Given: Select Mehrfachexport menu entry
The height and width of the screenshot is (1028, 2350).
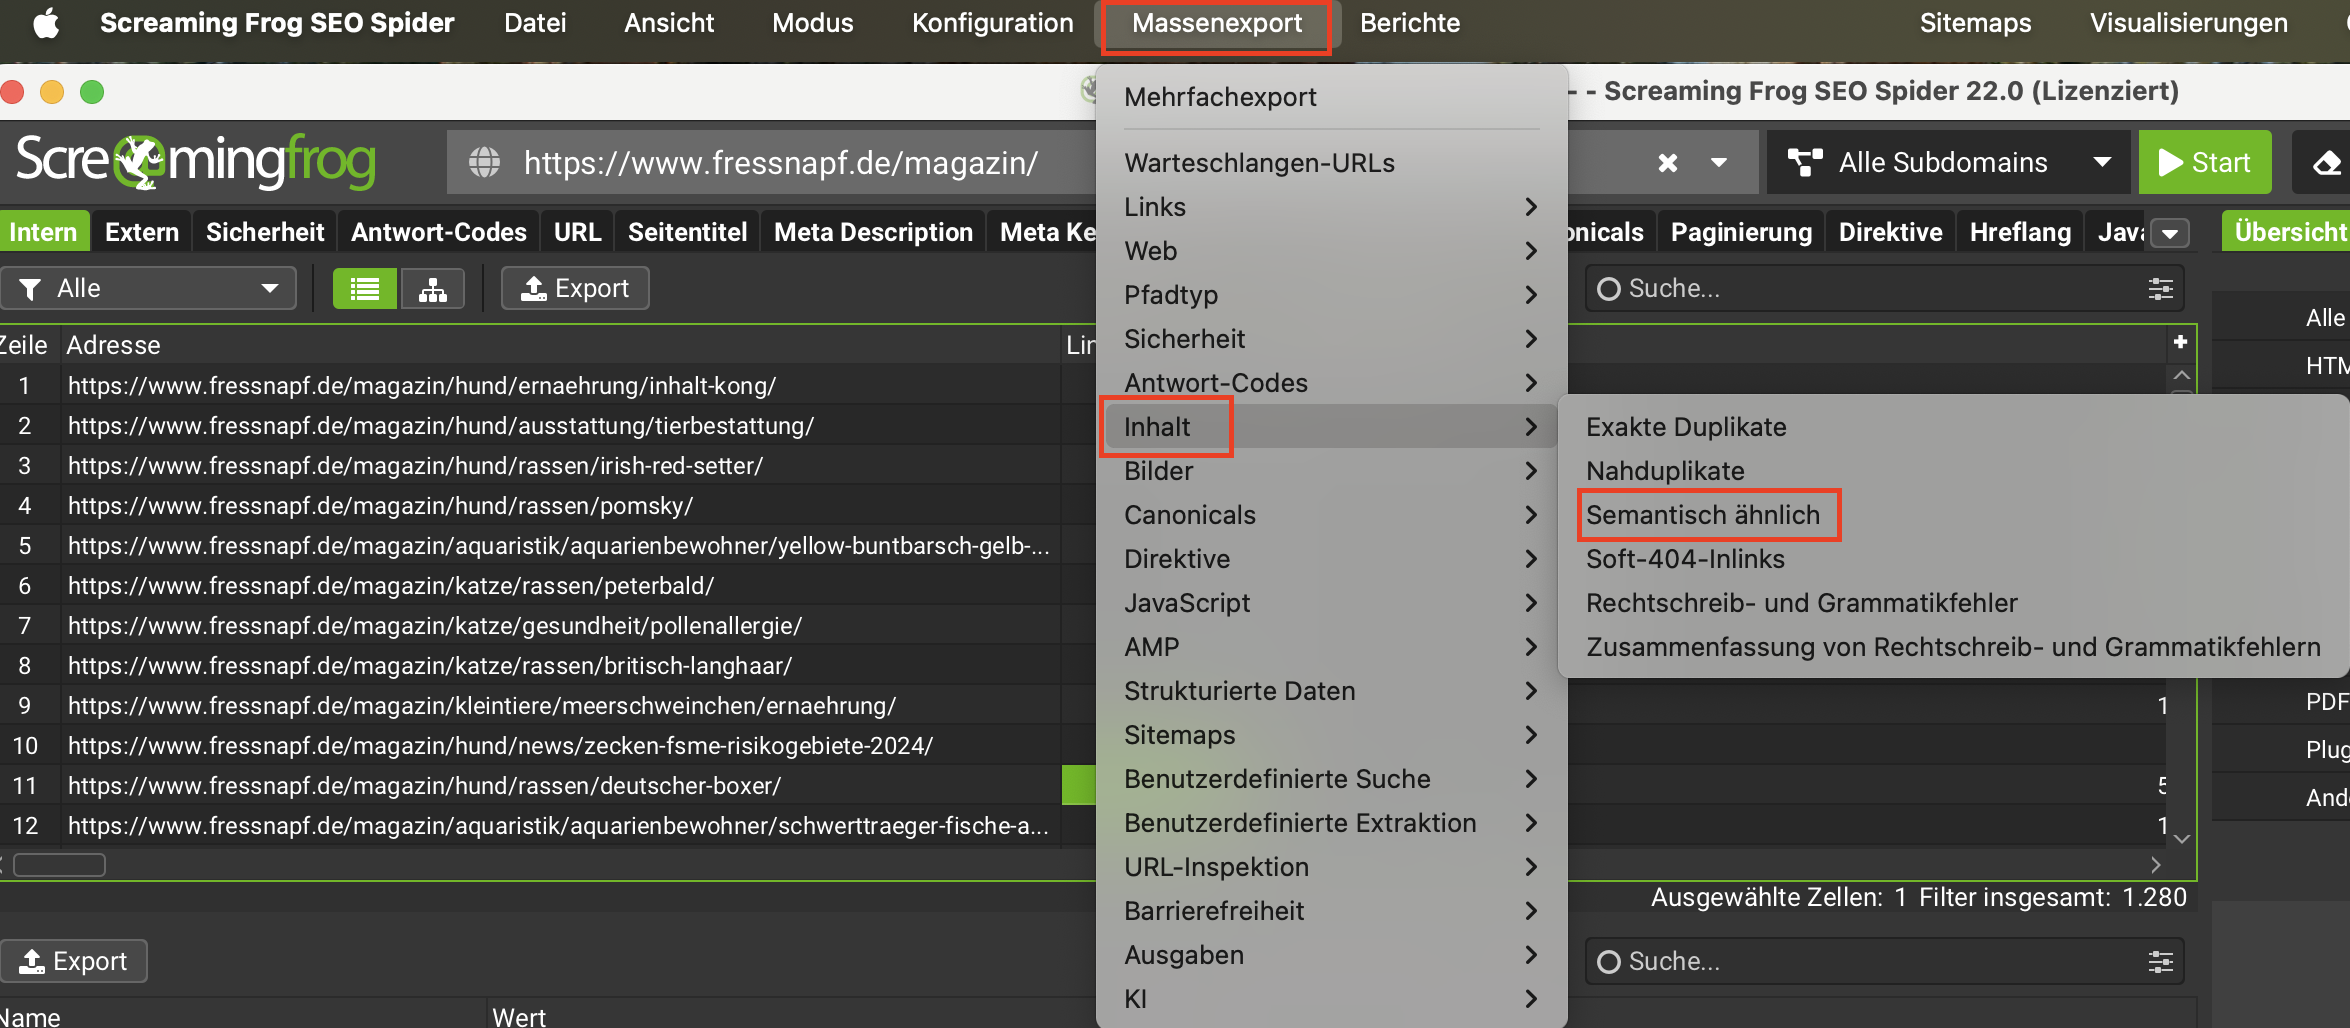Looking at the screenshot, I should pyautogui.click(x=1332, y=97).
